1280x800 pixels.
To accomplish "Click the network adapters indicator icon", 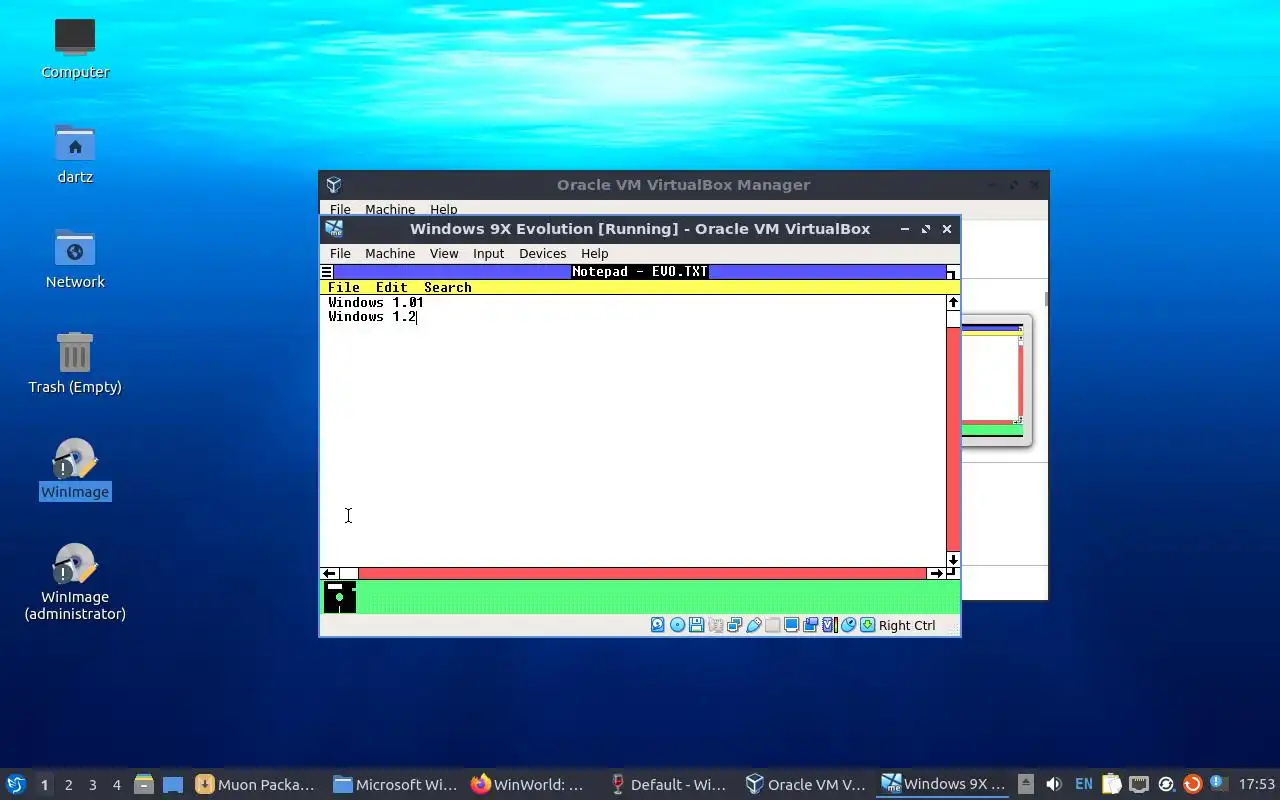I will click(x=734, y=625).
